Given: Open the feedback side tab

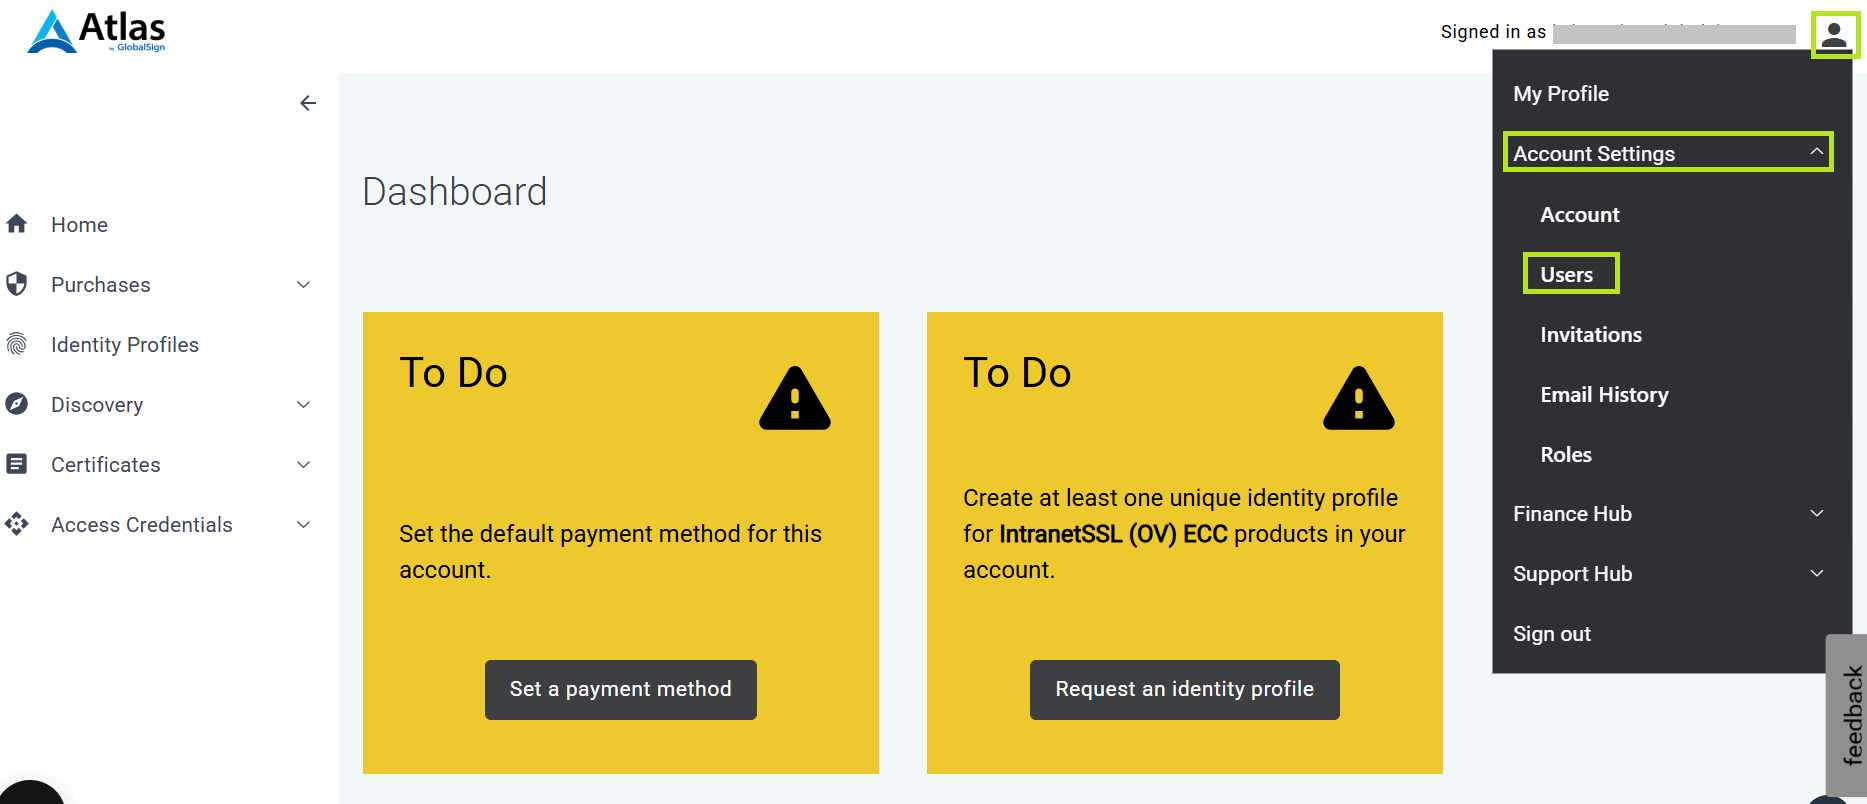Looking at the screenshot, I should [x=1851, y=714].
